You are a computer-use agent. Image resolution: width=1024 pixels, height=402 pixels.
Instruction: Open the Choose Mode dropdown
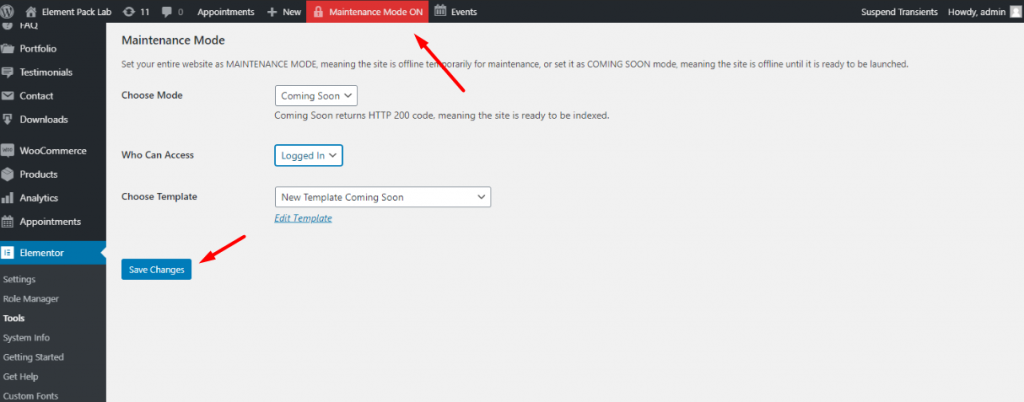coord(315,96)
